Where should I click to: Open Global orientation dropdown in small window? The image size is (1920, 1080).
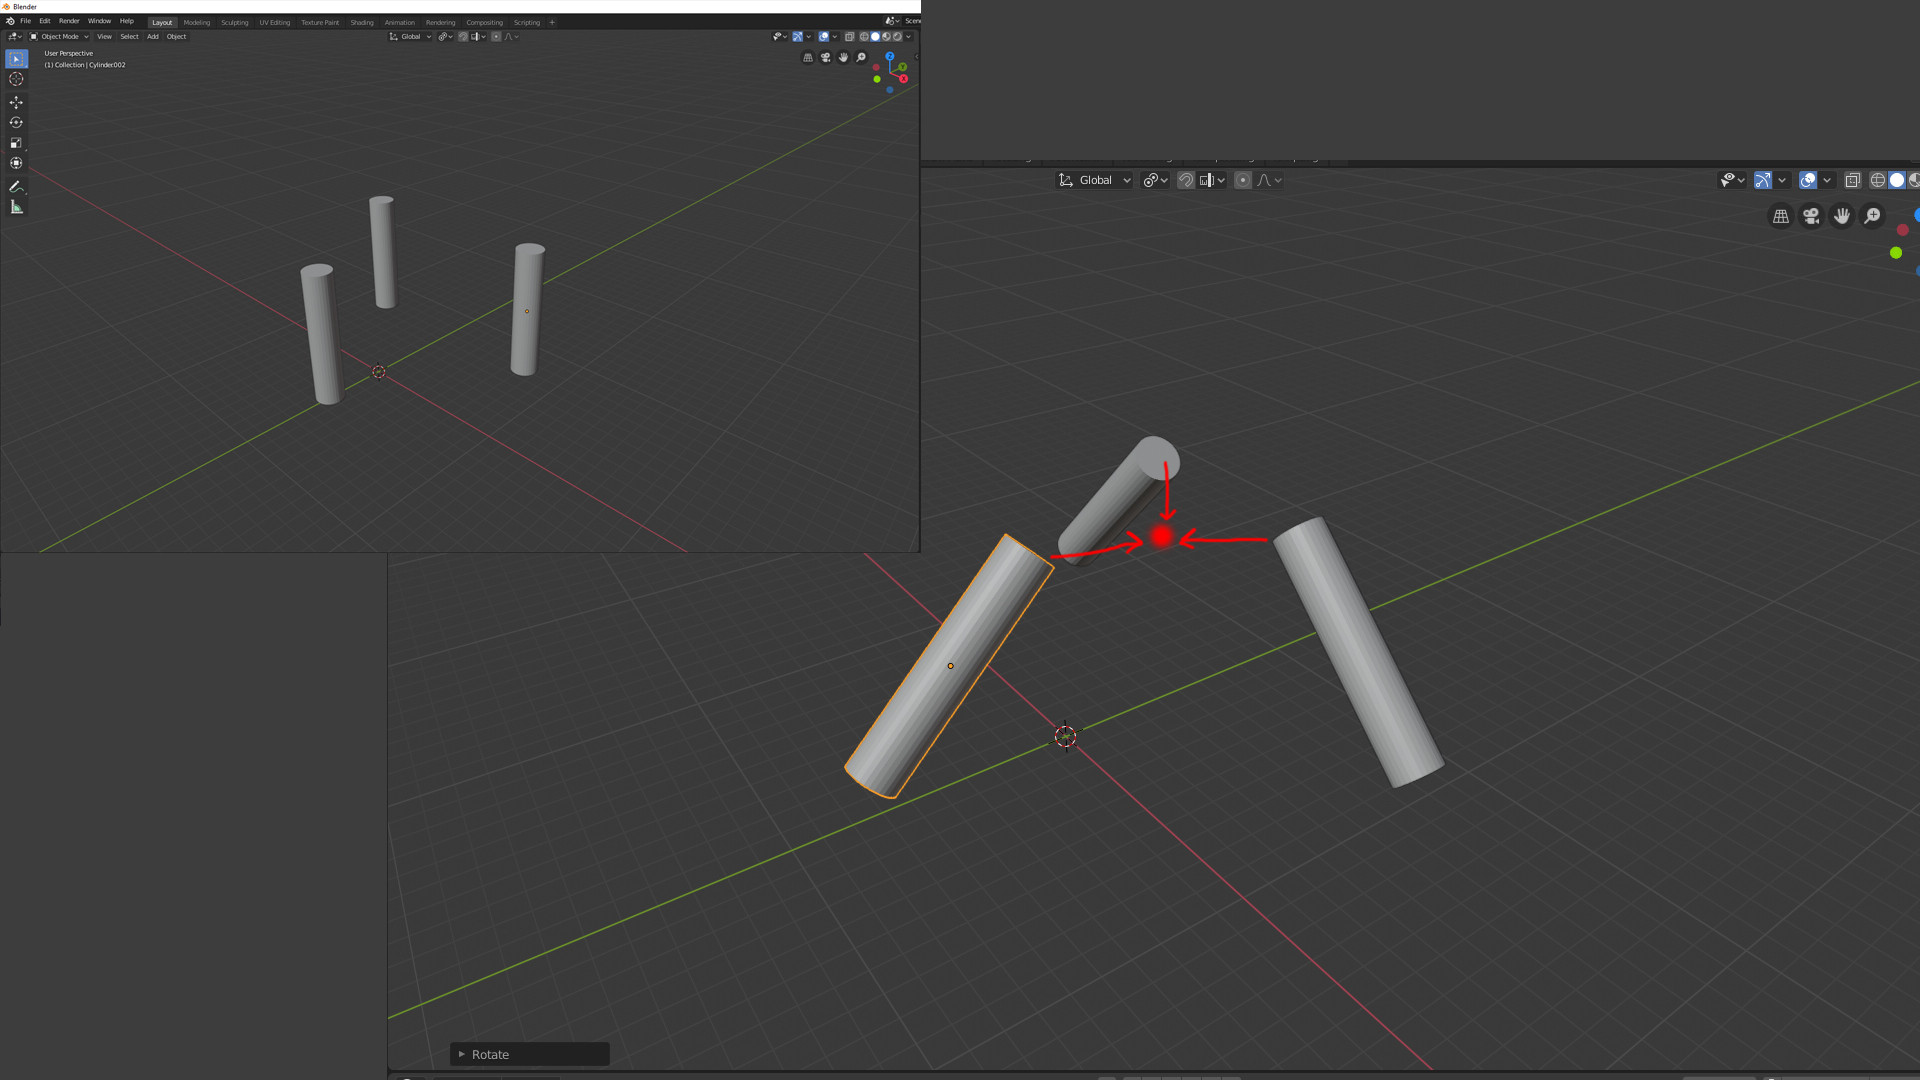410,36
